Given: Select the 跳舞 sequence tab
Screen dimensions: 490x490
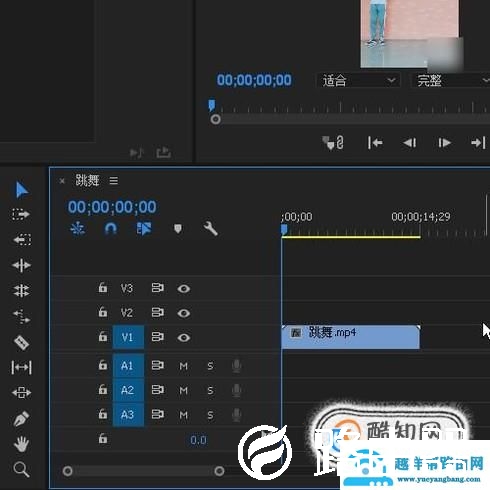Looking at the screenshot, I should click(87, 181).
